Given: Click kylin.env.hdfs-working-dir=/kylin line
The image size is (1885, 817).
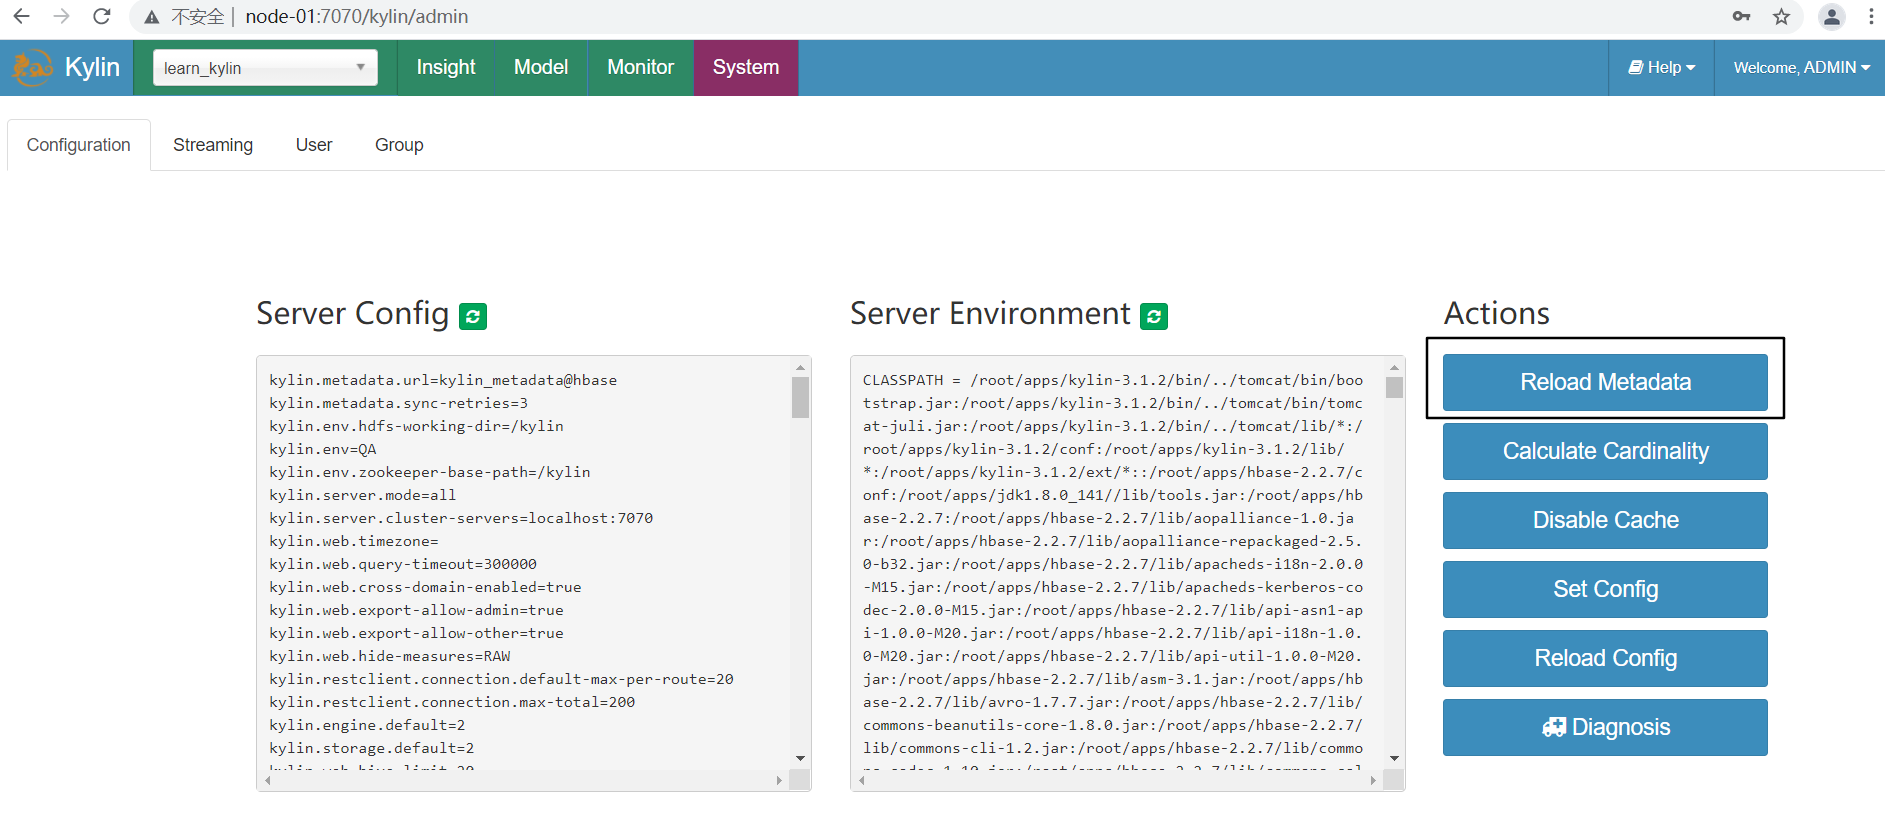Looking at the screenshot, I should coord(416,426).
